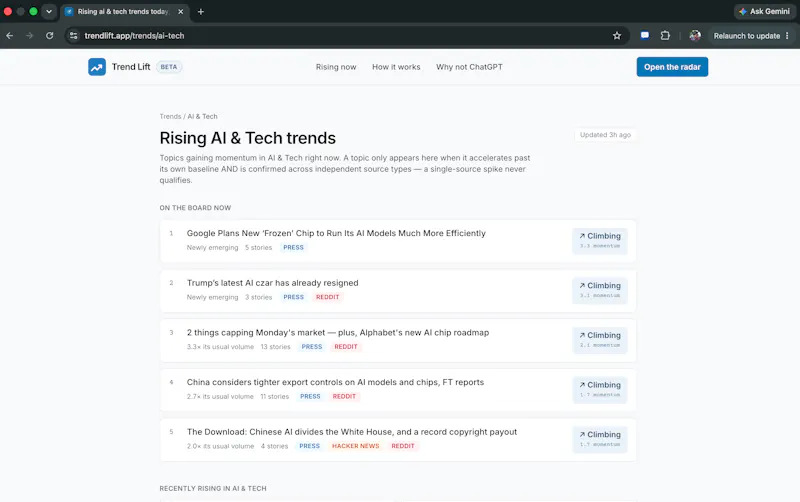Click ON THE BOARD NOW section label
The height and width of the screenshot is (502, 800).
(195, 208)
